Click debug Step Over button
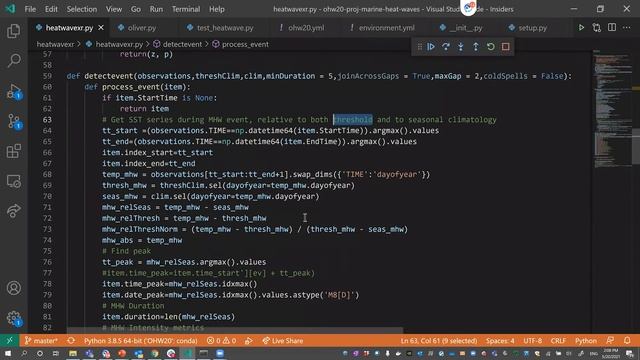The width and height of the screenshot is (640, 360). [446, 47]
